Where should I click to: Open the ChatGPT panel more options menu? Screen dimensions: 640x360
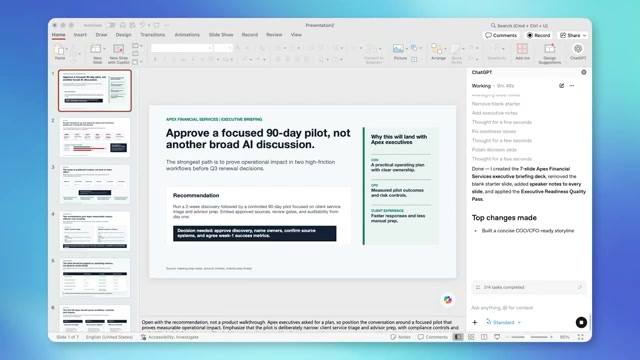coord(572,86)
